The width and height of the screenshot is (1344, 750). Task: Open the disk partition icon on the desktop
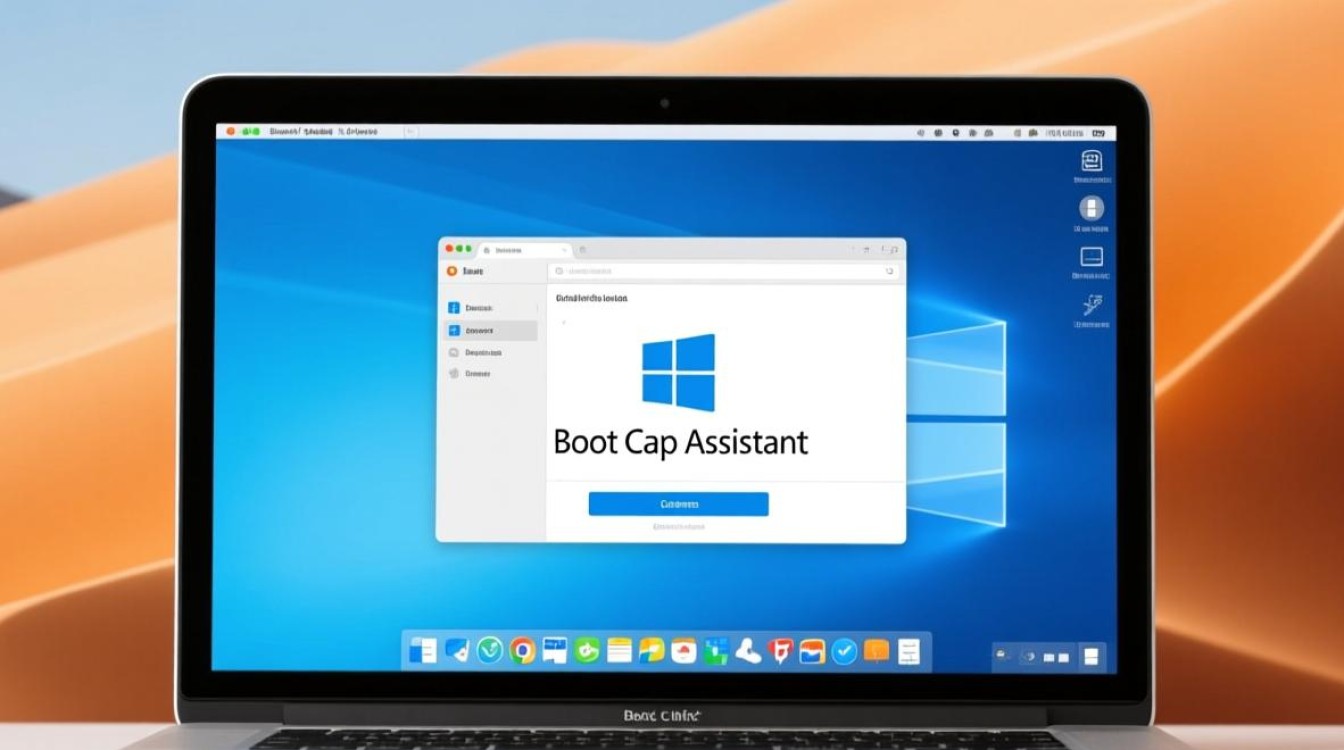(x=1089, y=207)
